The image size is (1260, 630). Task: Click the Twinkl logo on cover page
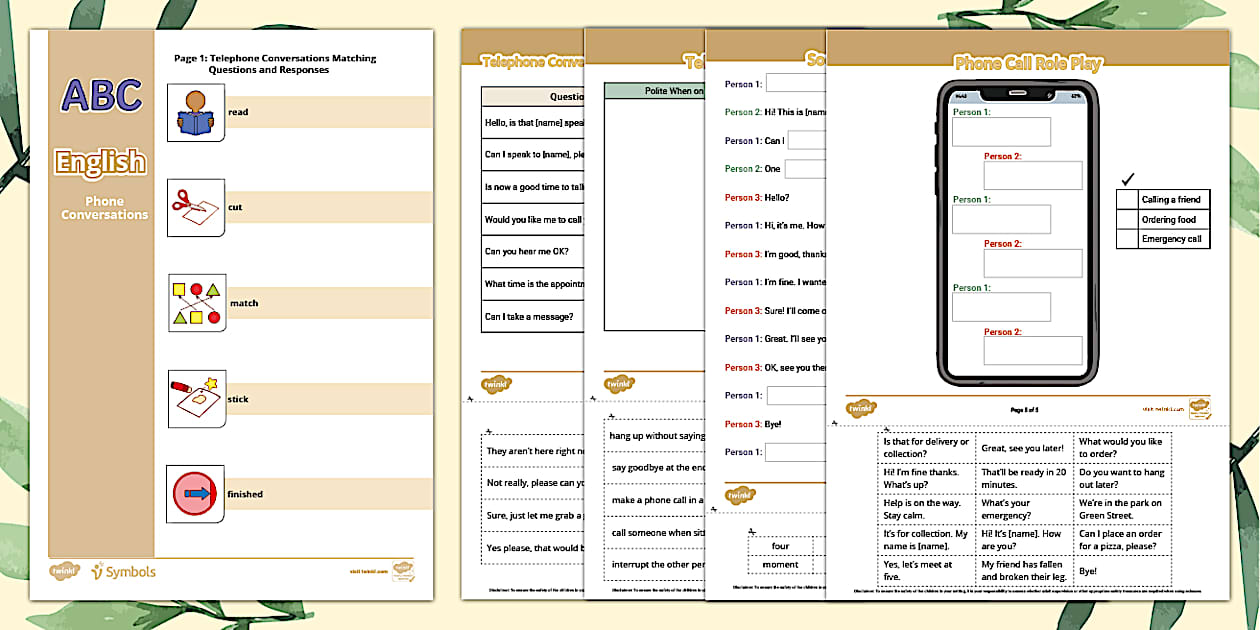click(62, 572)
